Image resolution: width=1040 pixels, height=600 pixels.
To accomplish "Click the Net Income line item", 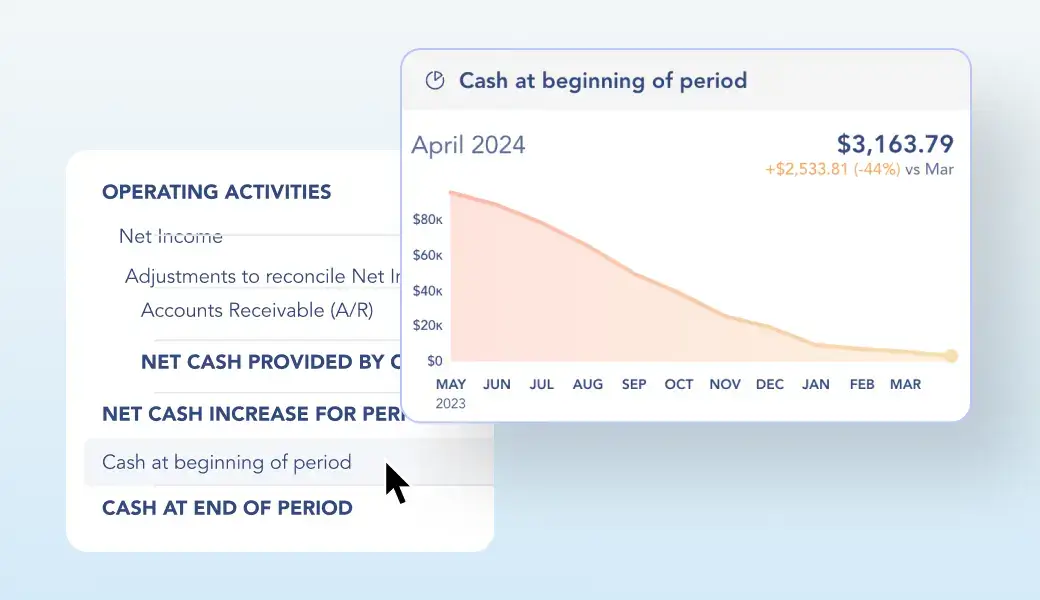I will (171, 236).
